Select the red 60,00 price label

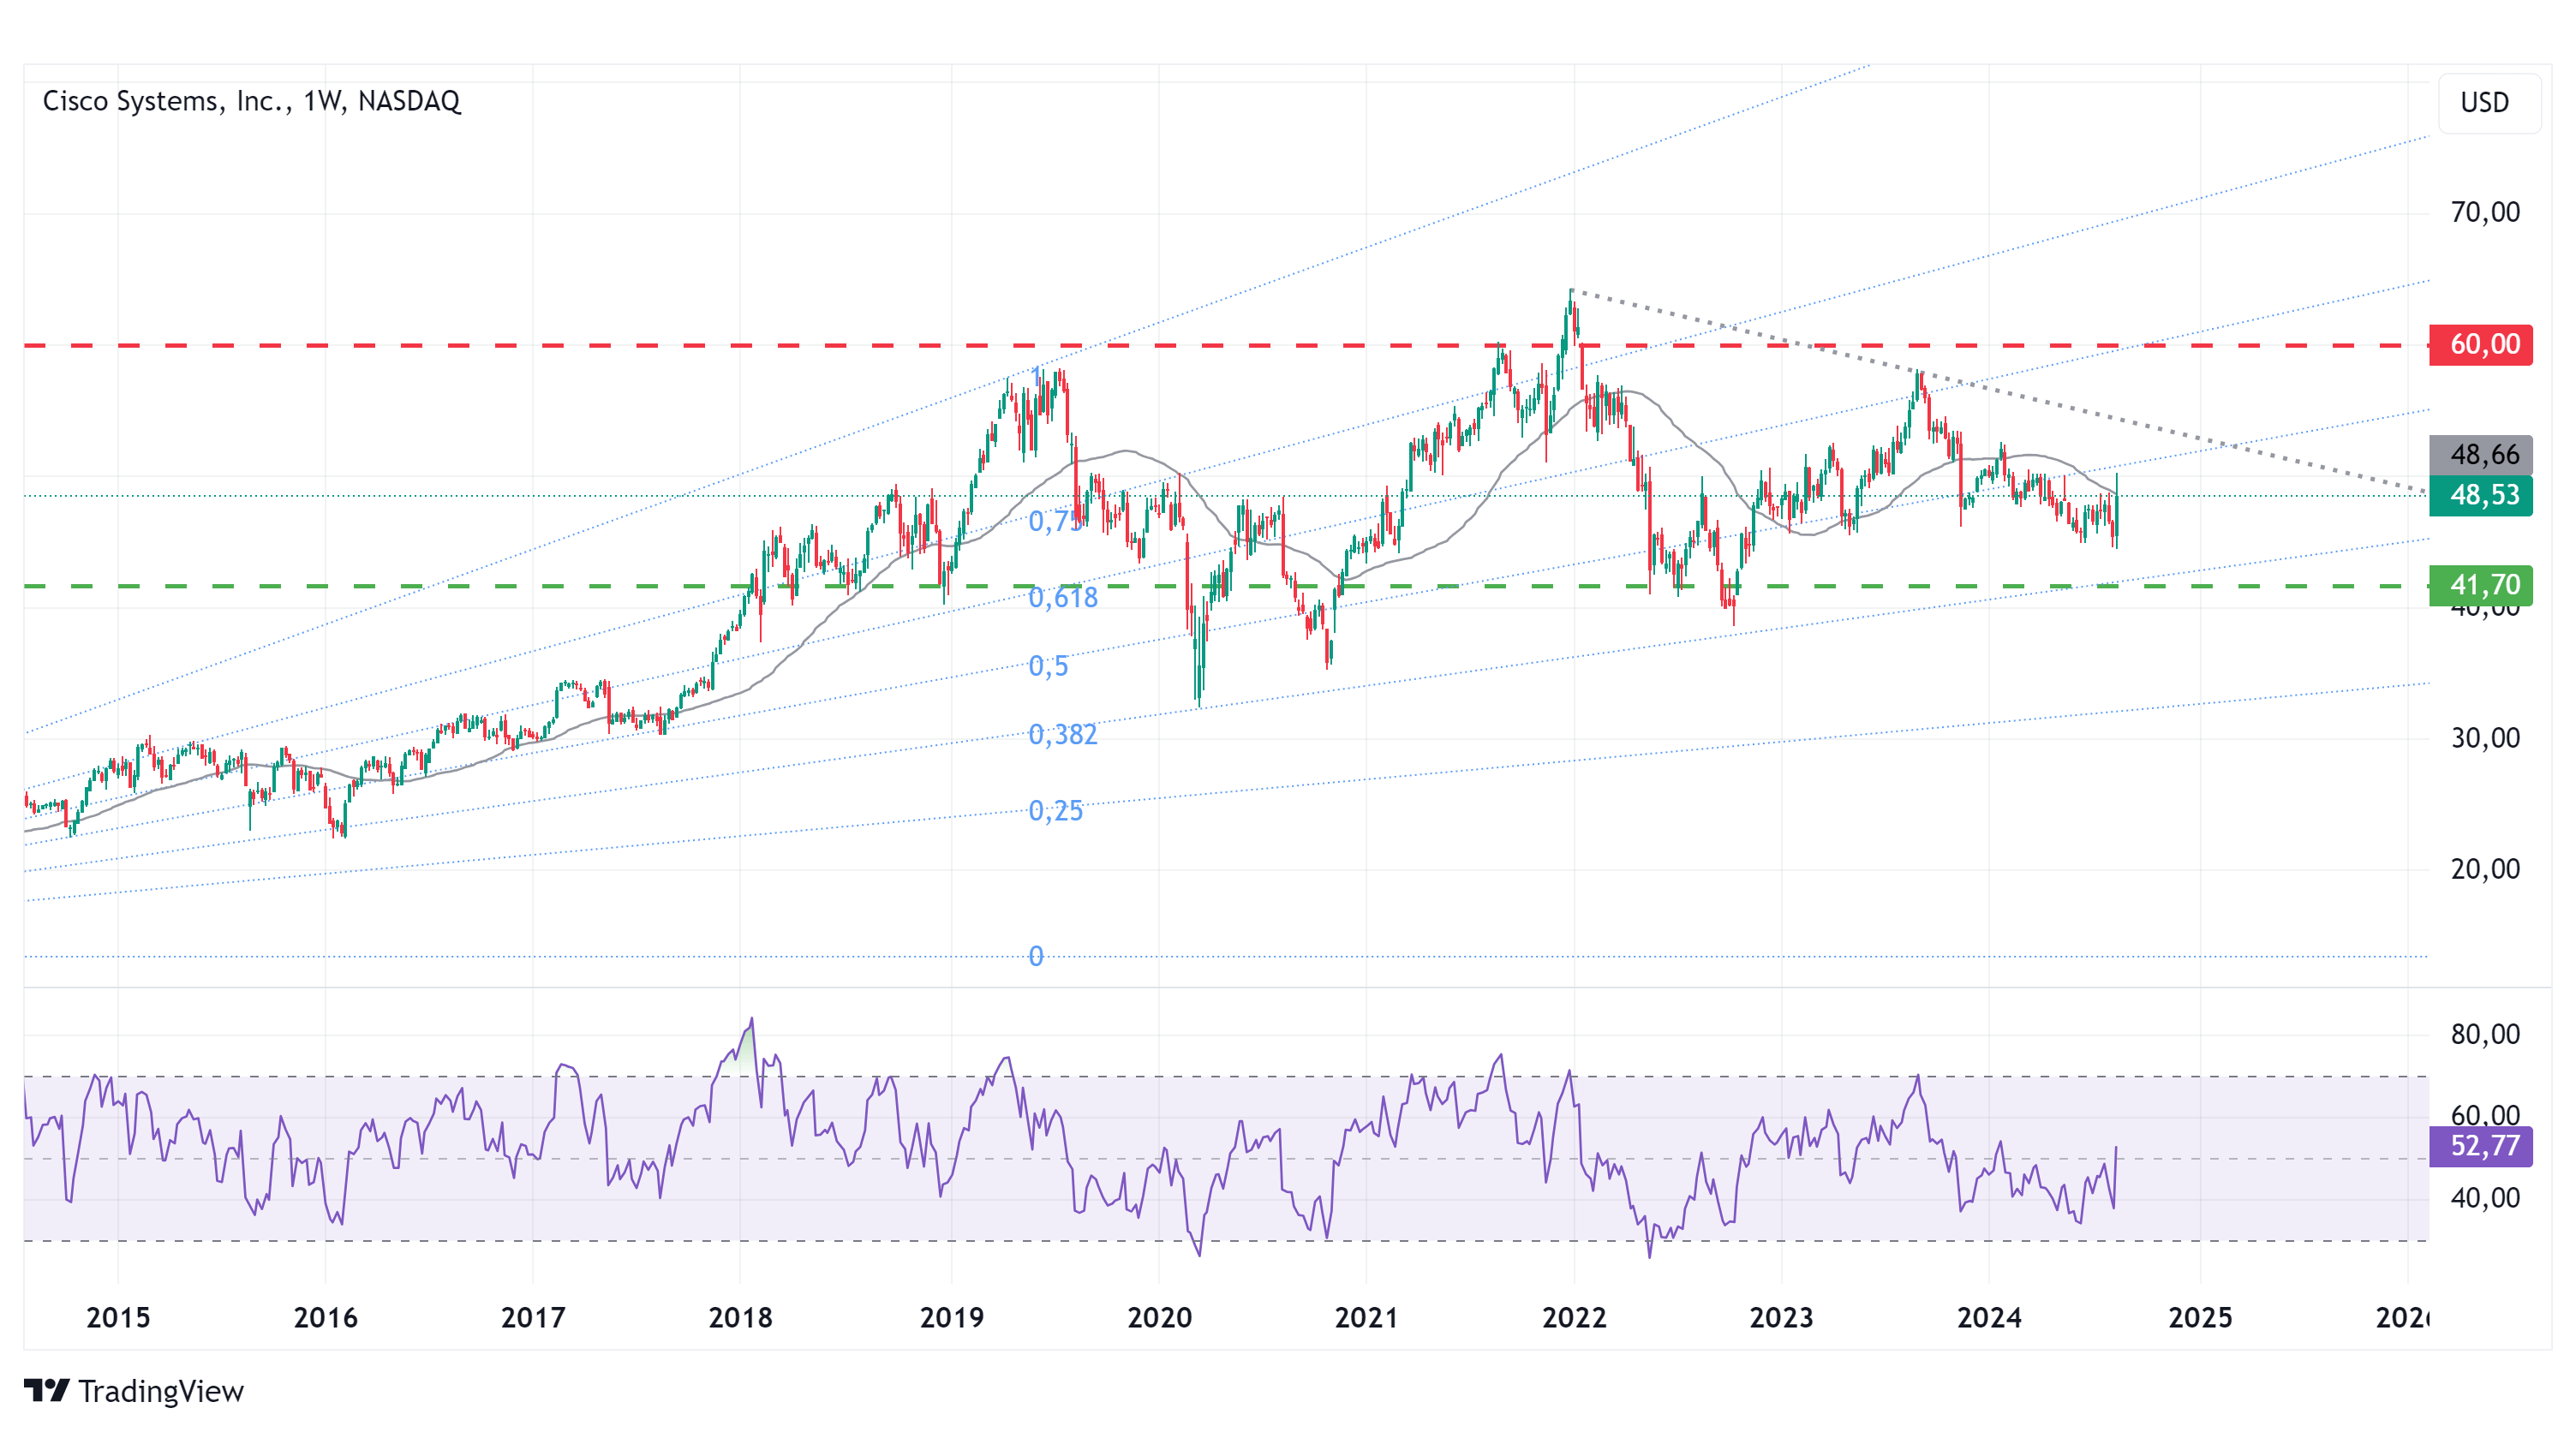[x=2480, y=344]
